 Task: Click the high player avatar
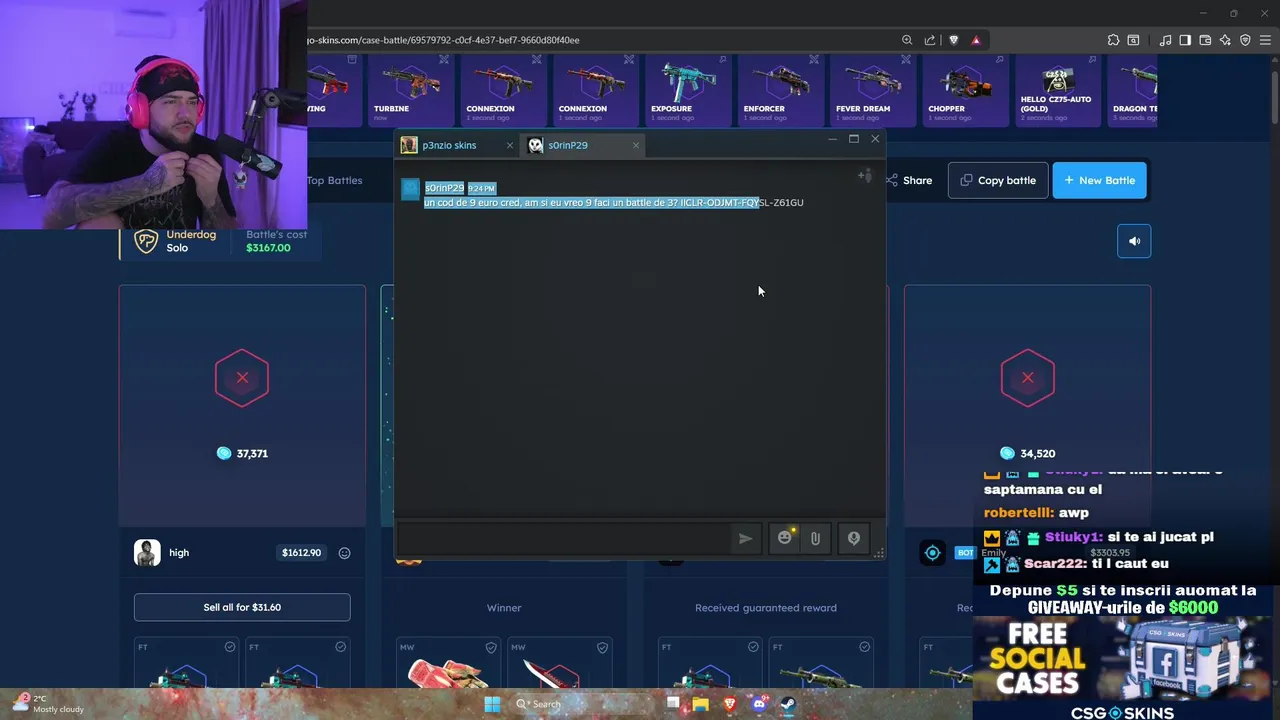point(147,553)
